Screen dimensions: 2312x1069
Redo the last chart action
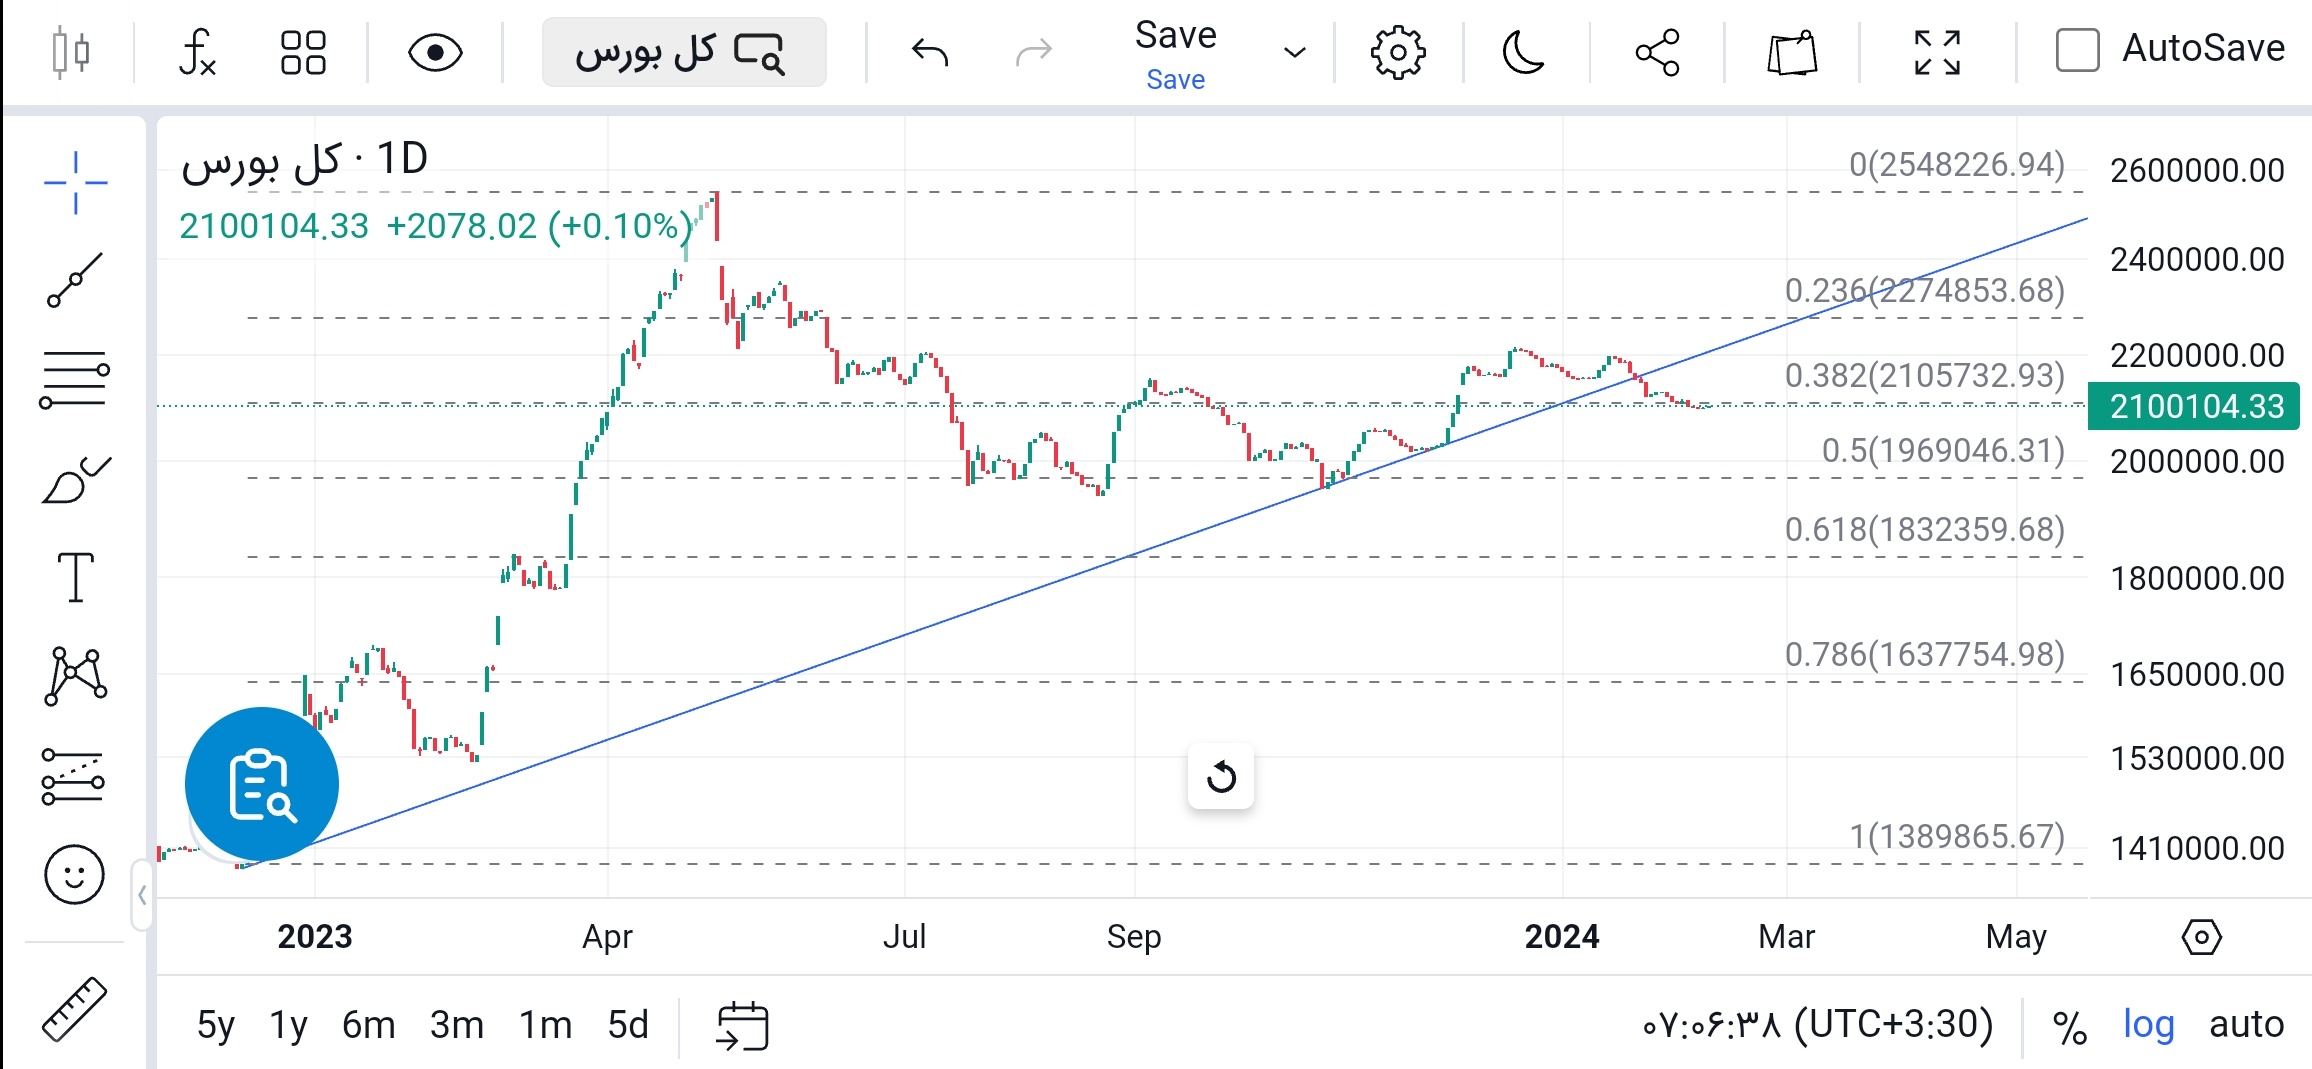click(1034, 52)
